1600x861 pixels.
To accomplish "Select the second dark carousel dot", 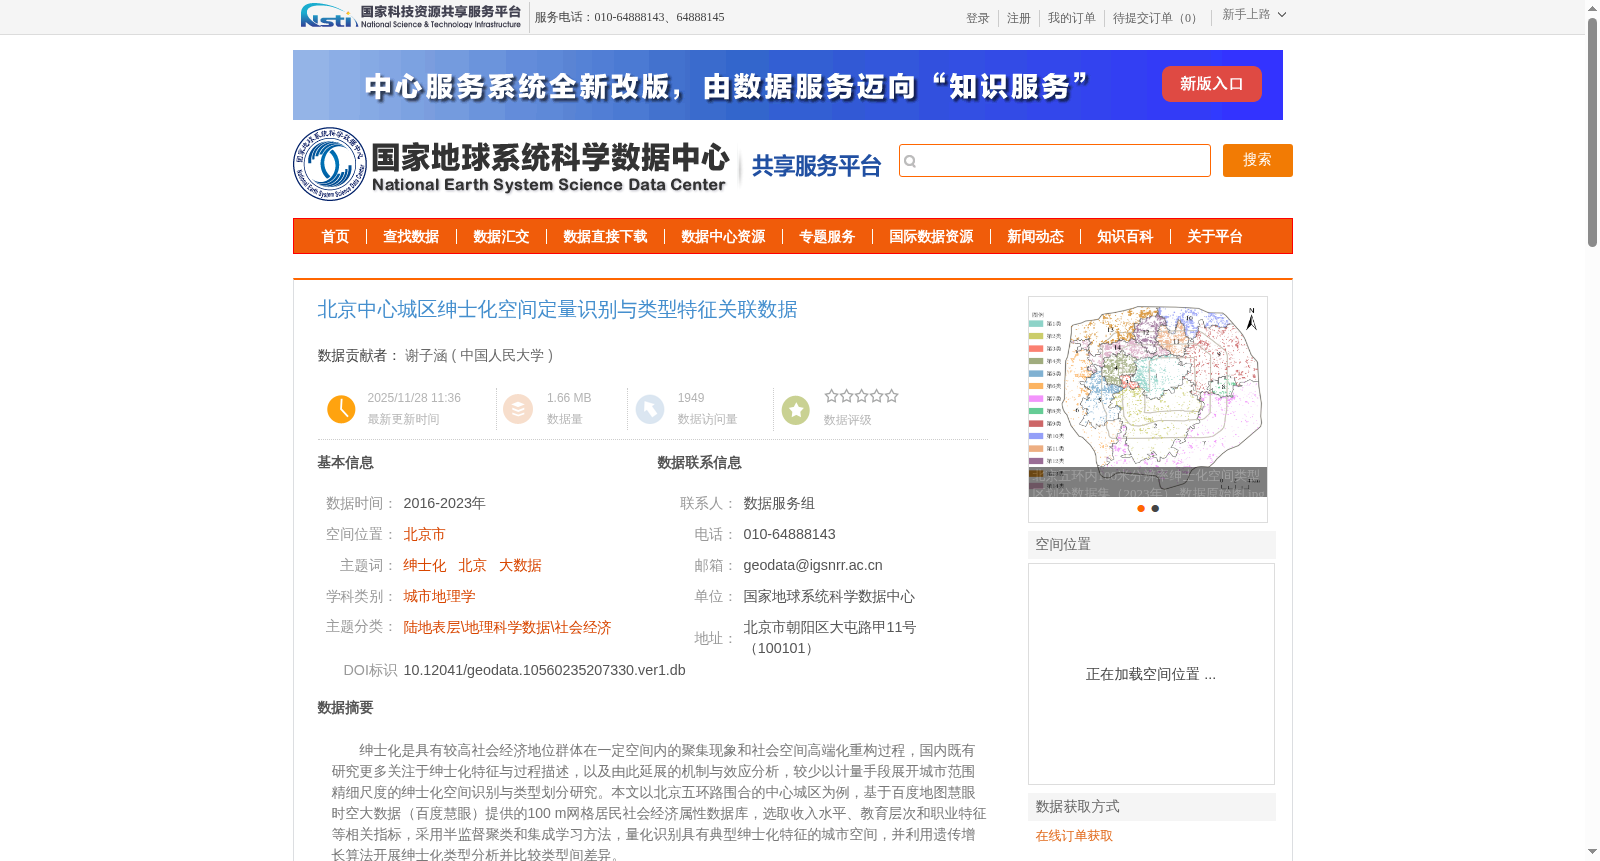I will 1155,508.
